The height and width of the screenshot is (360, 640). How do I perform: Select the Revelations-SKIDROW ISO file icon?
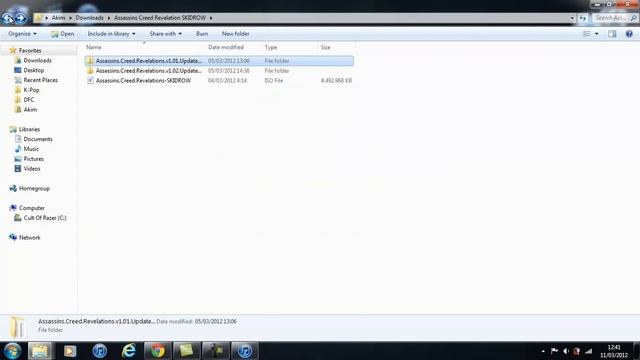pyautogui.click(x=90, y=80)
